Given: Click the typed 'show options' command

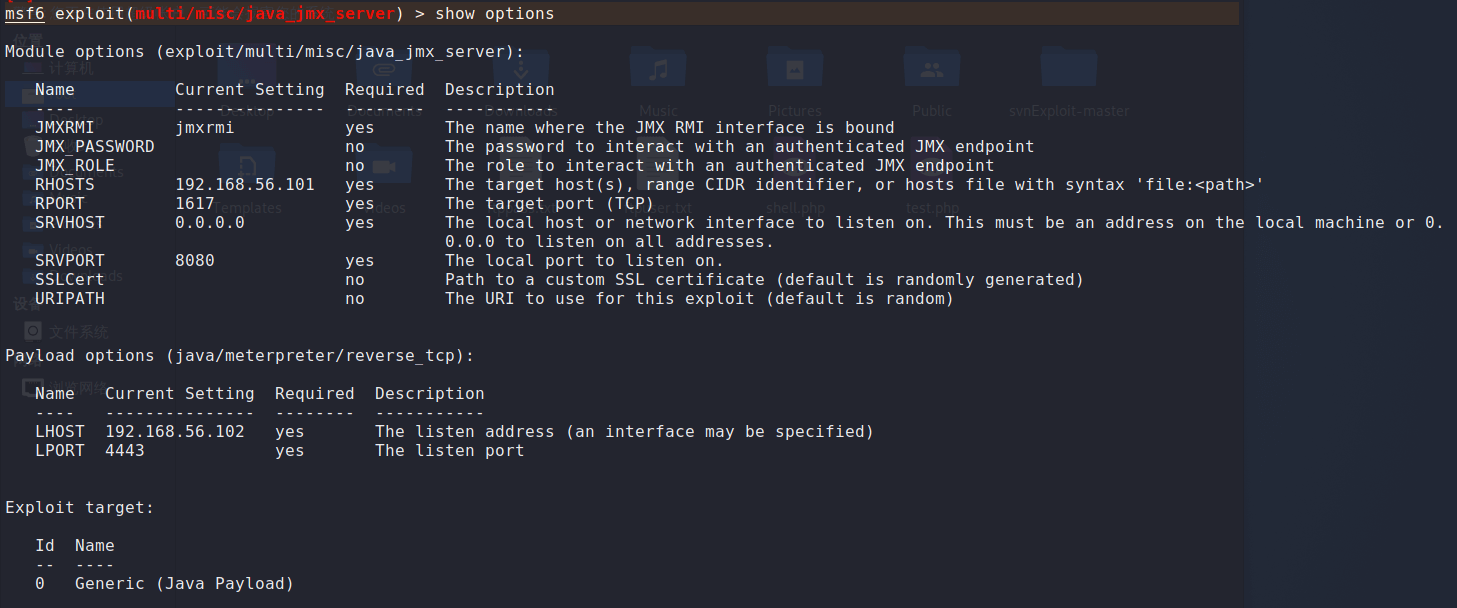Looking at the screenshot, I should [494, 14].
